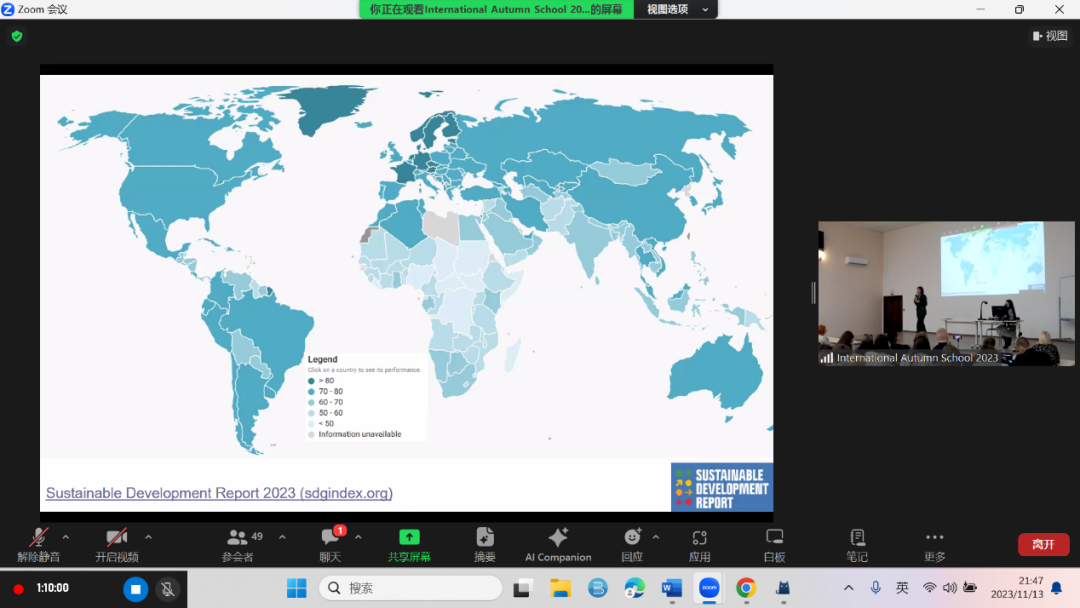
Task: Expand audio options arrow beside 解除静音
Action: click(66, 537)
